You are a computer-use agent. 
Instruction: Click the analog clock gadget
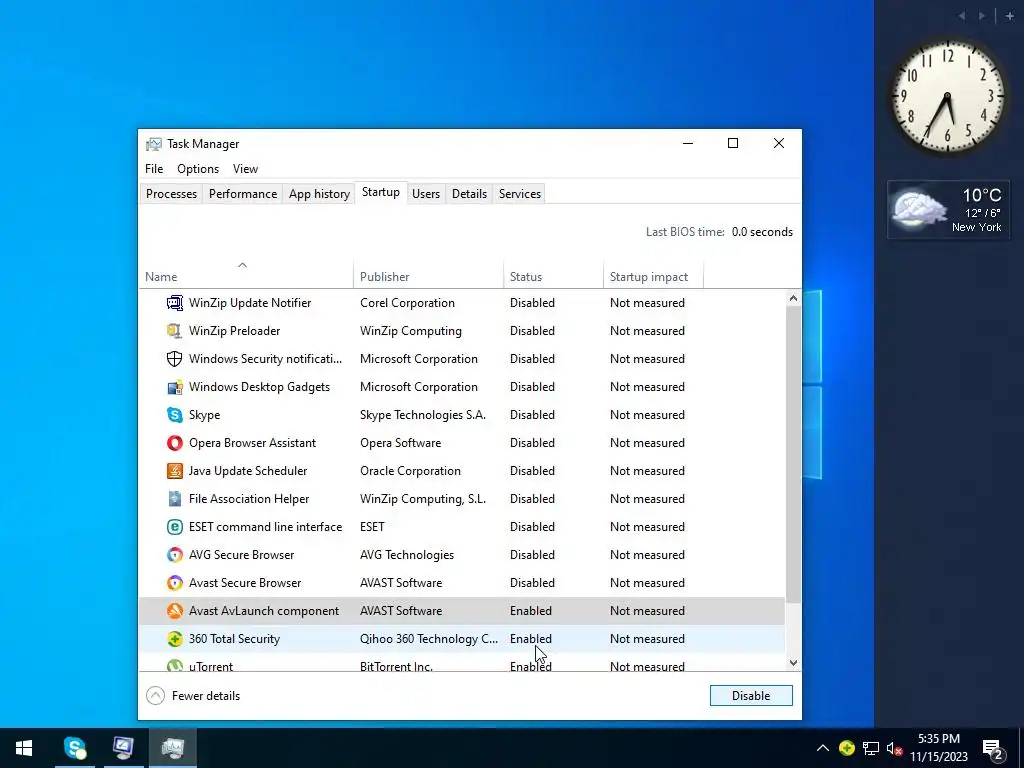pos(948,97)
